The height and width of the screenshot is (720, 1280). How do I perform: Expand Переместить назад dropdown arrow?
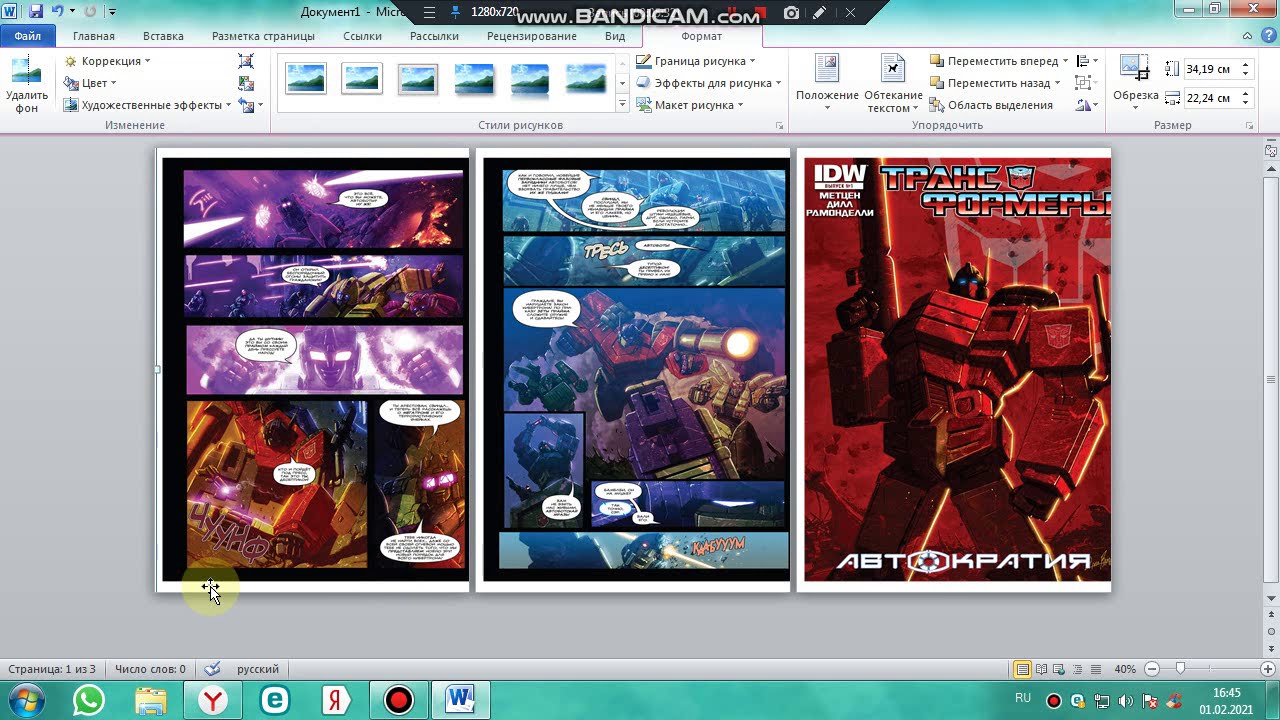coord(1058,83)
